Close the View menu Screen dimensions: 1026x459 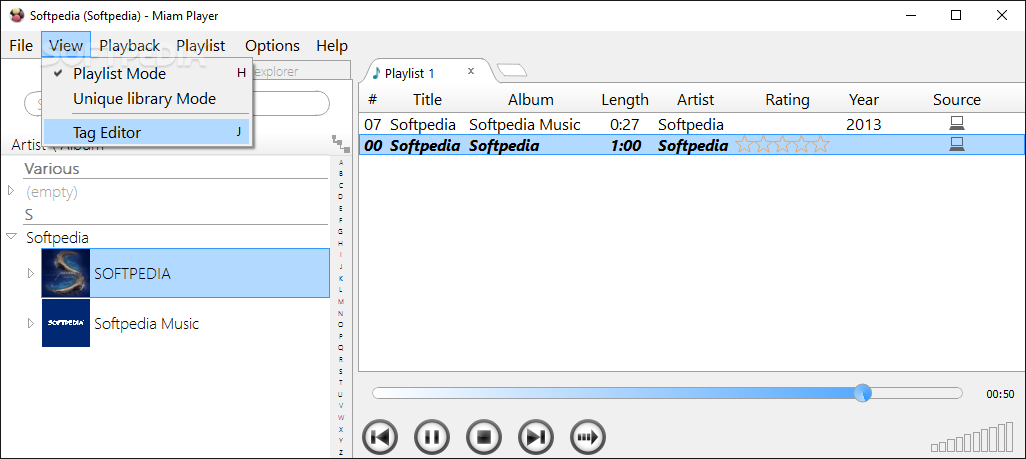(x=65, y=46)
